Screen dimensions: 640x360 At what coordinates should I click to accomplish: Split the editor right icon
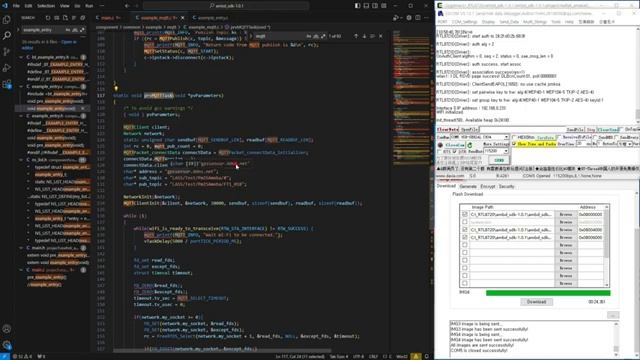418,18
